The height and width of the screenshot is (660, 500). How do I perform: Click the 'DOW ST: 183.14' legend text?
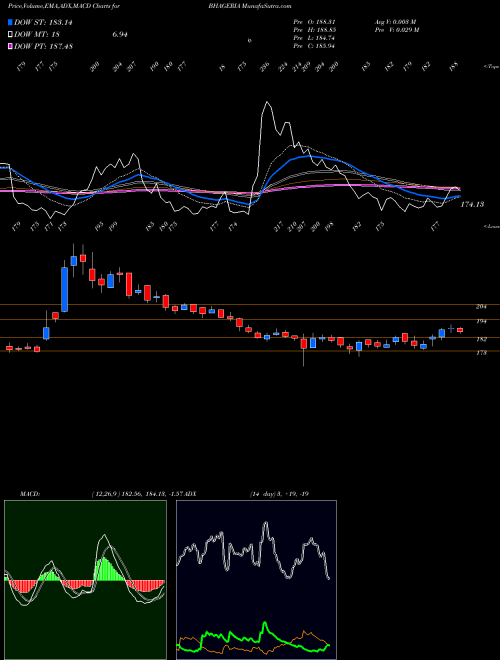coord(43,23)
